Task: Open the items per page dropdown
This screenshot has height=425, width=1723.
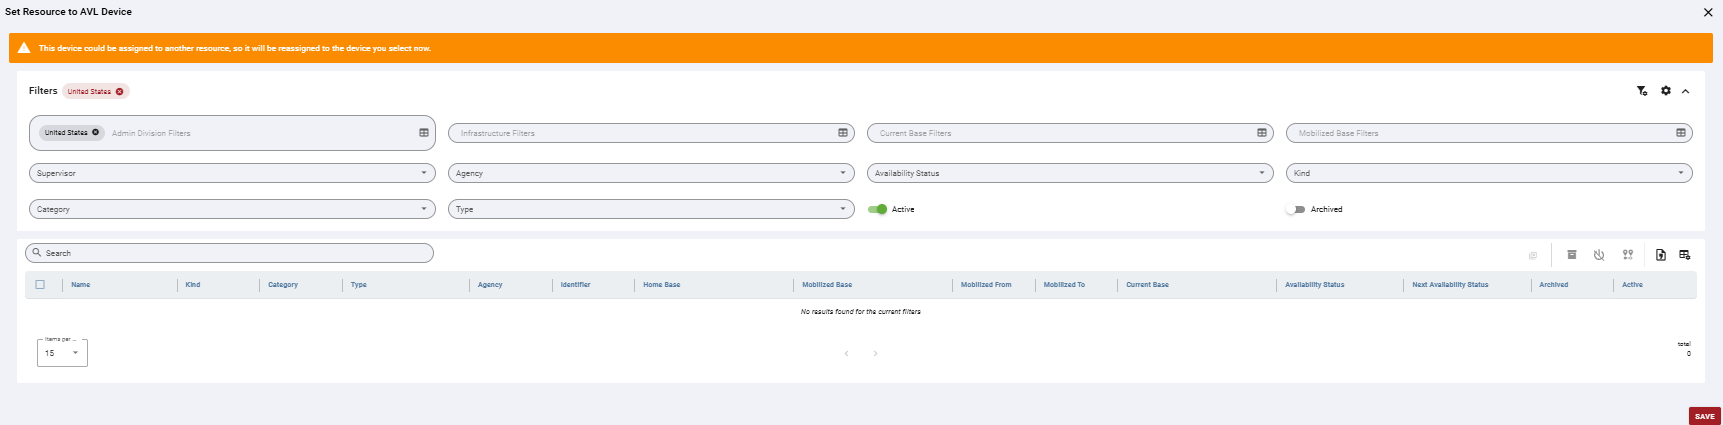Action: click(62, 353)
